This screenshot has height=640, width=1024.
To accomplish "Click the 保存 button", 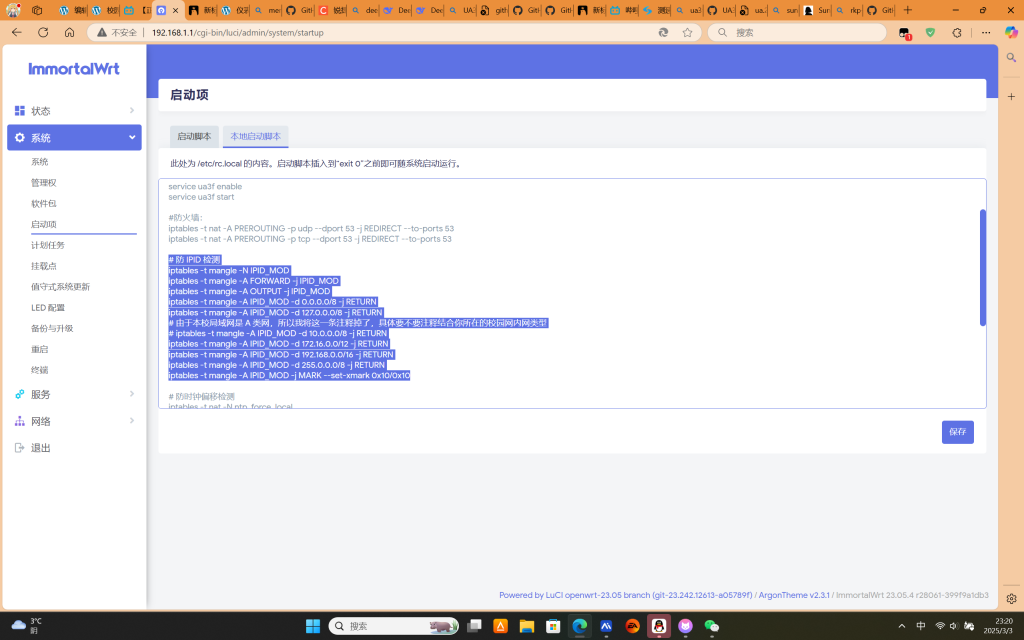I will (957, 432).
